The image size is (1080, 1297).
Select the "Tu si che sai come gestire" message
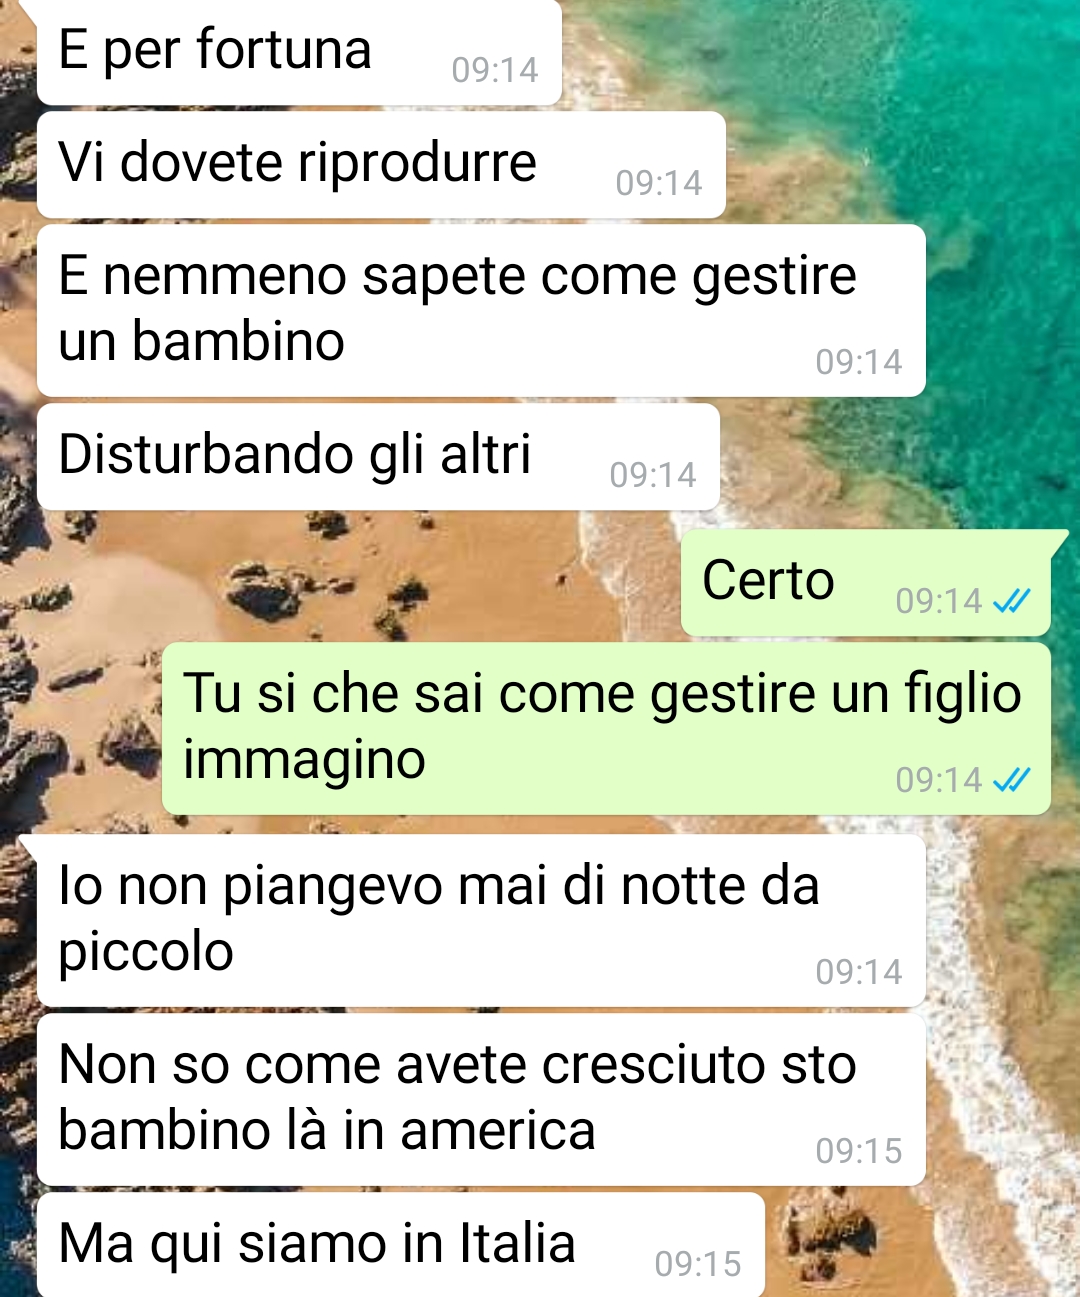tap(606, 728)
